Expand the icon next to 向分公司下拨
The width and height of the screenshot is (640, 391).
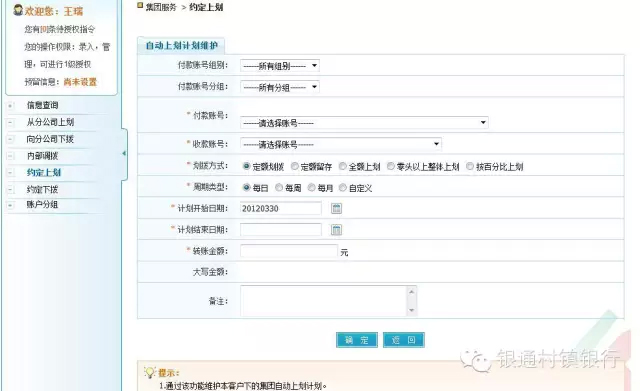(11, 139)
